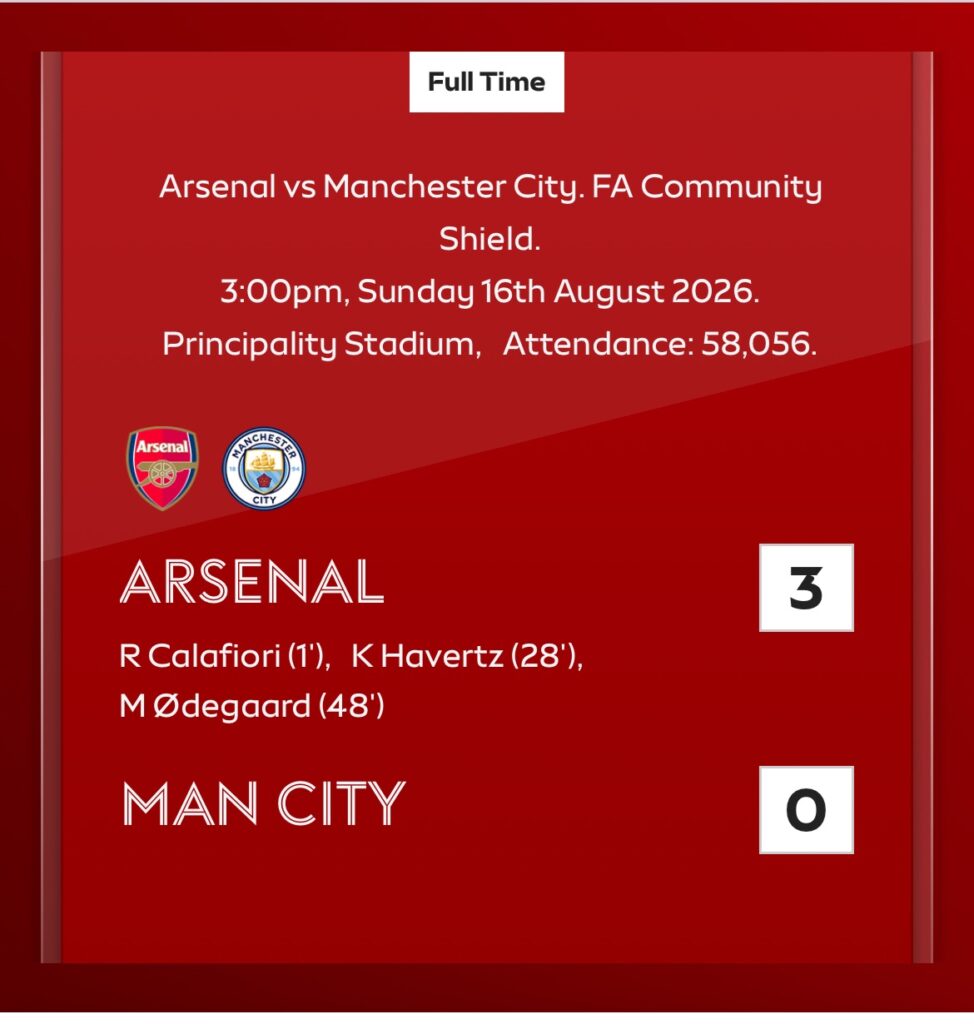Click the right glass panel edge strip

tap(922, 507)
